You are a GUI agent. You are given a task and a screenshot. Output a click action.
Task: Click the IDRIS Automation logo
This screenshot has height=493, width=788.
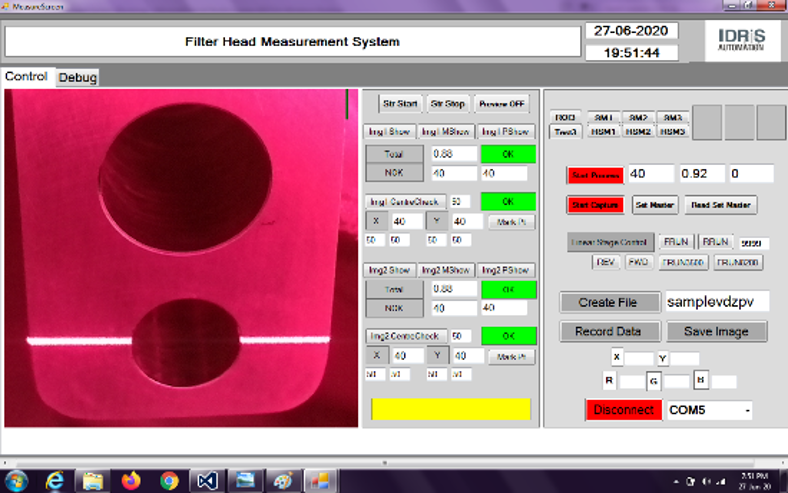point(741,40)
